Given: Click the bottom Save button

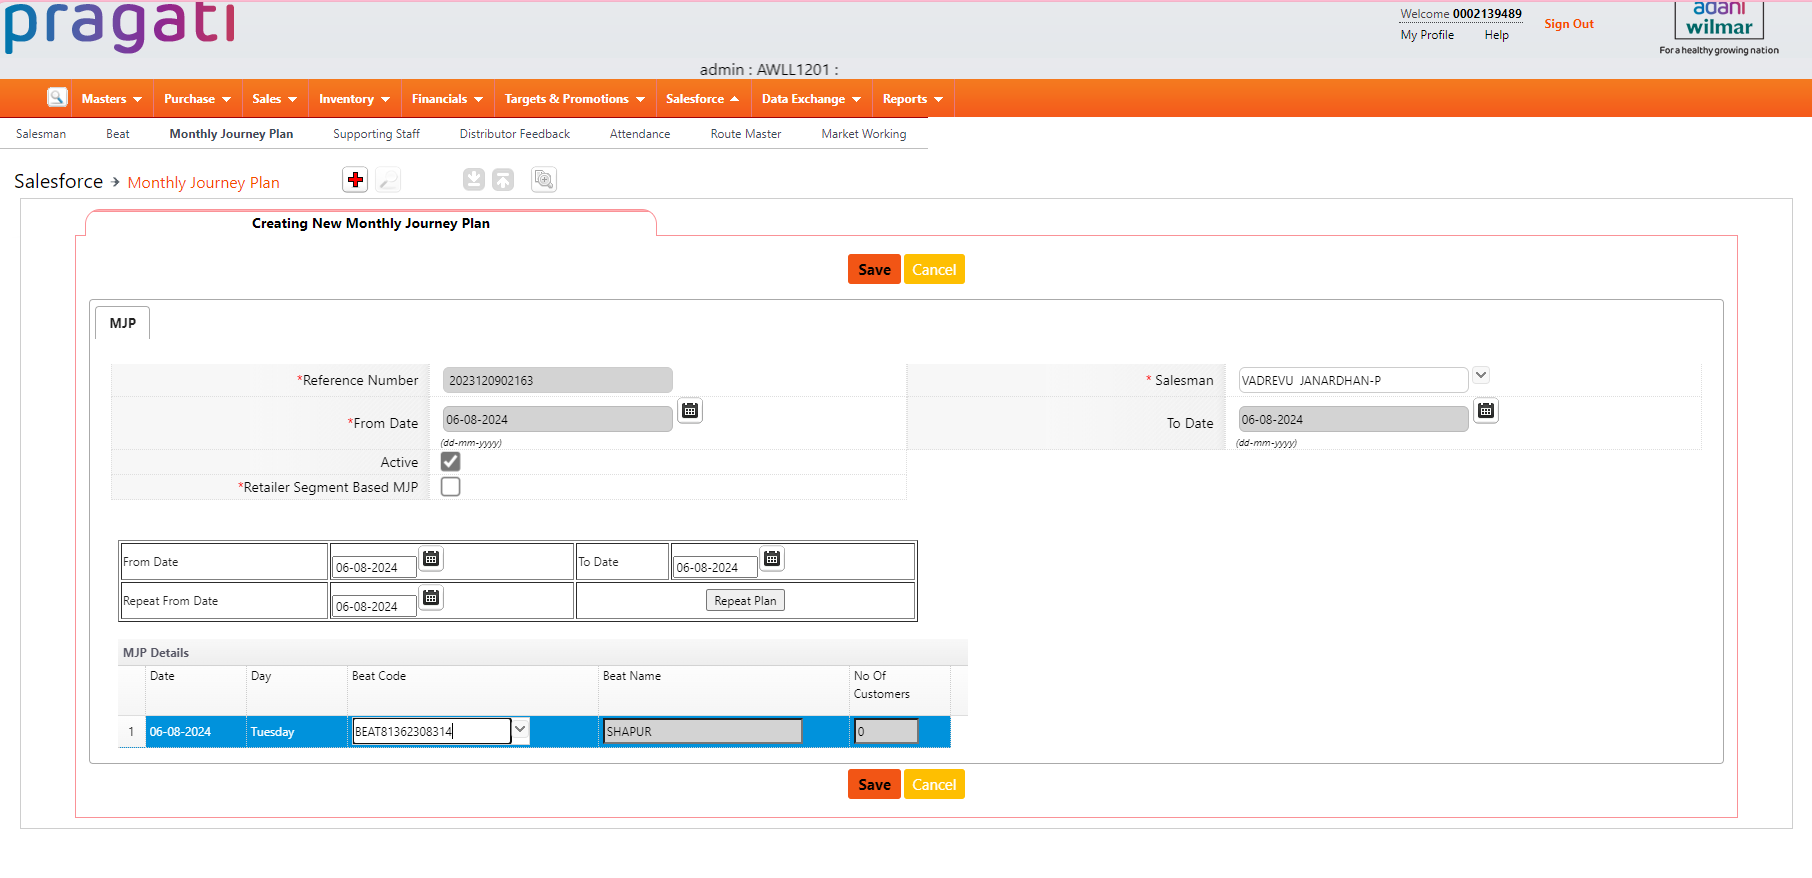Looking at the screenshot, I should tap(874, 784).
